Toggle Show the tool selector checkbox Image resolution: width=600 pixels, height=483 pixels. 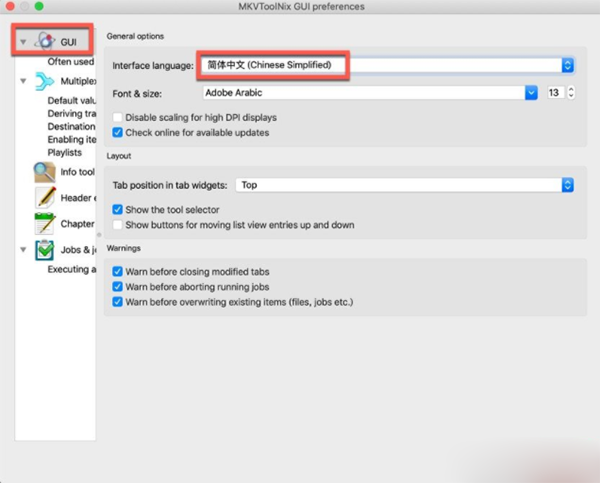[x=117, y=209]
